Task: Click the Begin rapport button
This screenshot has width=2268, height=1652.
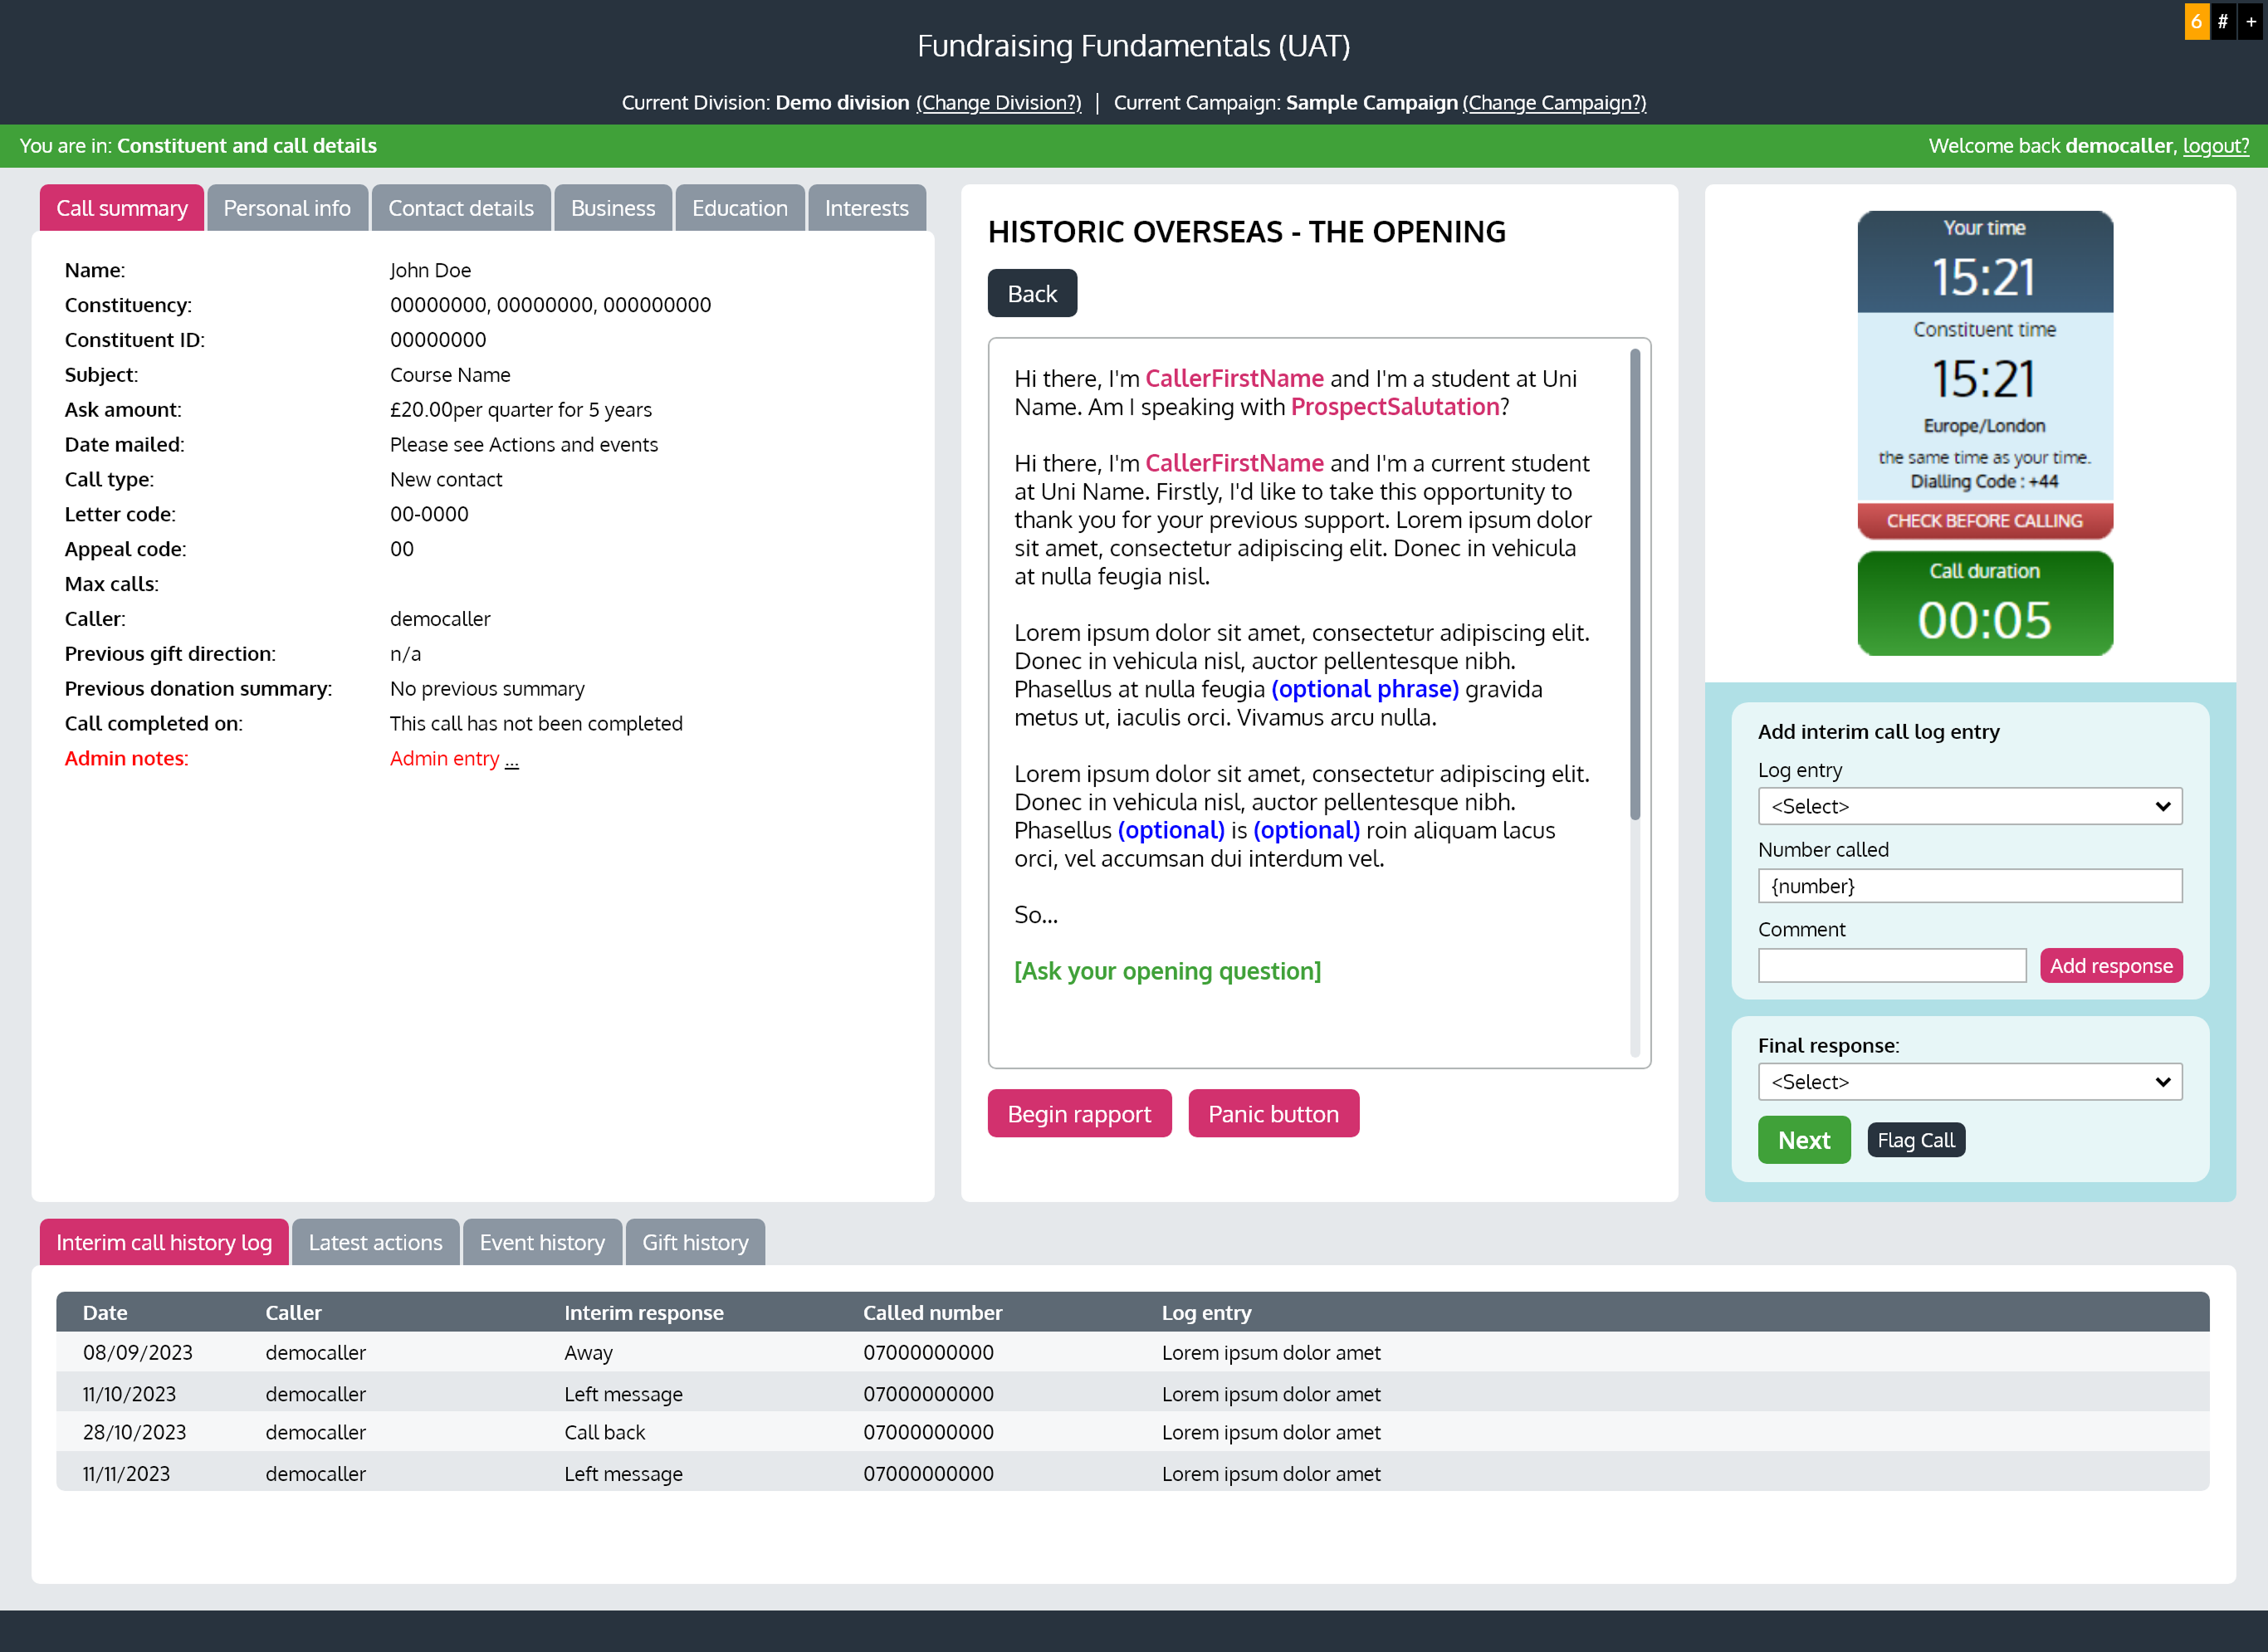Action: [x=1079, y=1114]
